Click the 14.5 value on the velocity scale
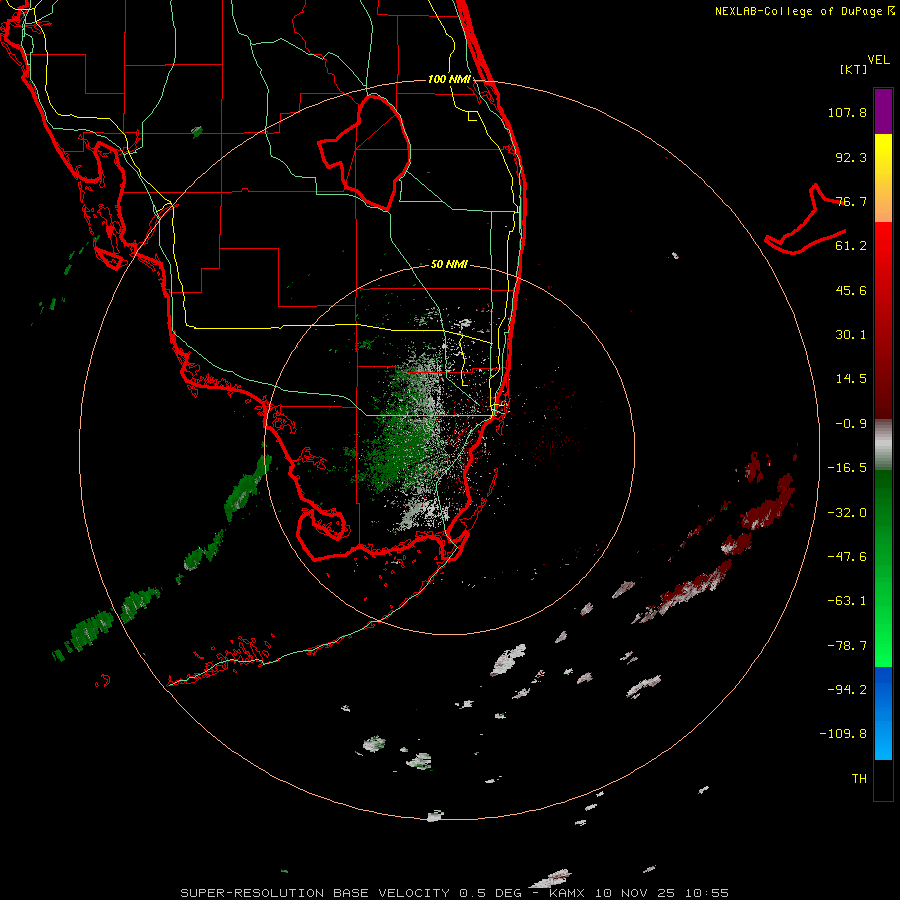900x900 pixels. [x=851, y=379]
